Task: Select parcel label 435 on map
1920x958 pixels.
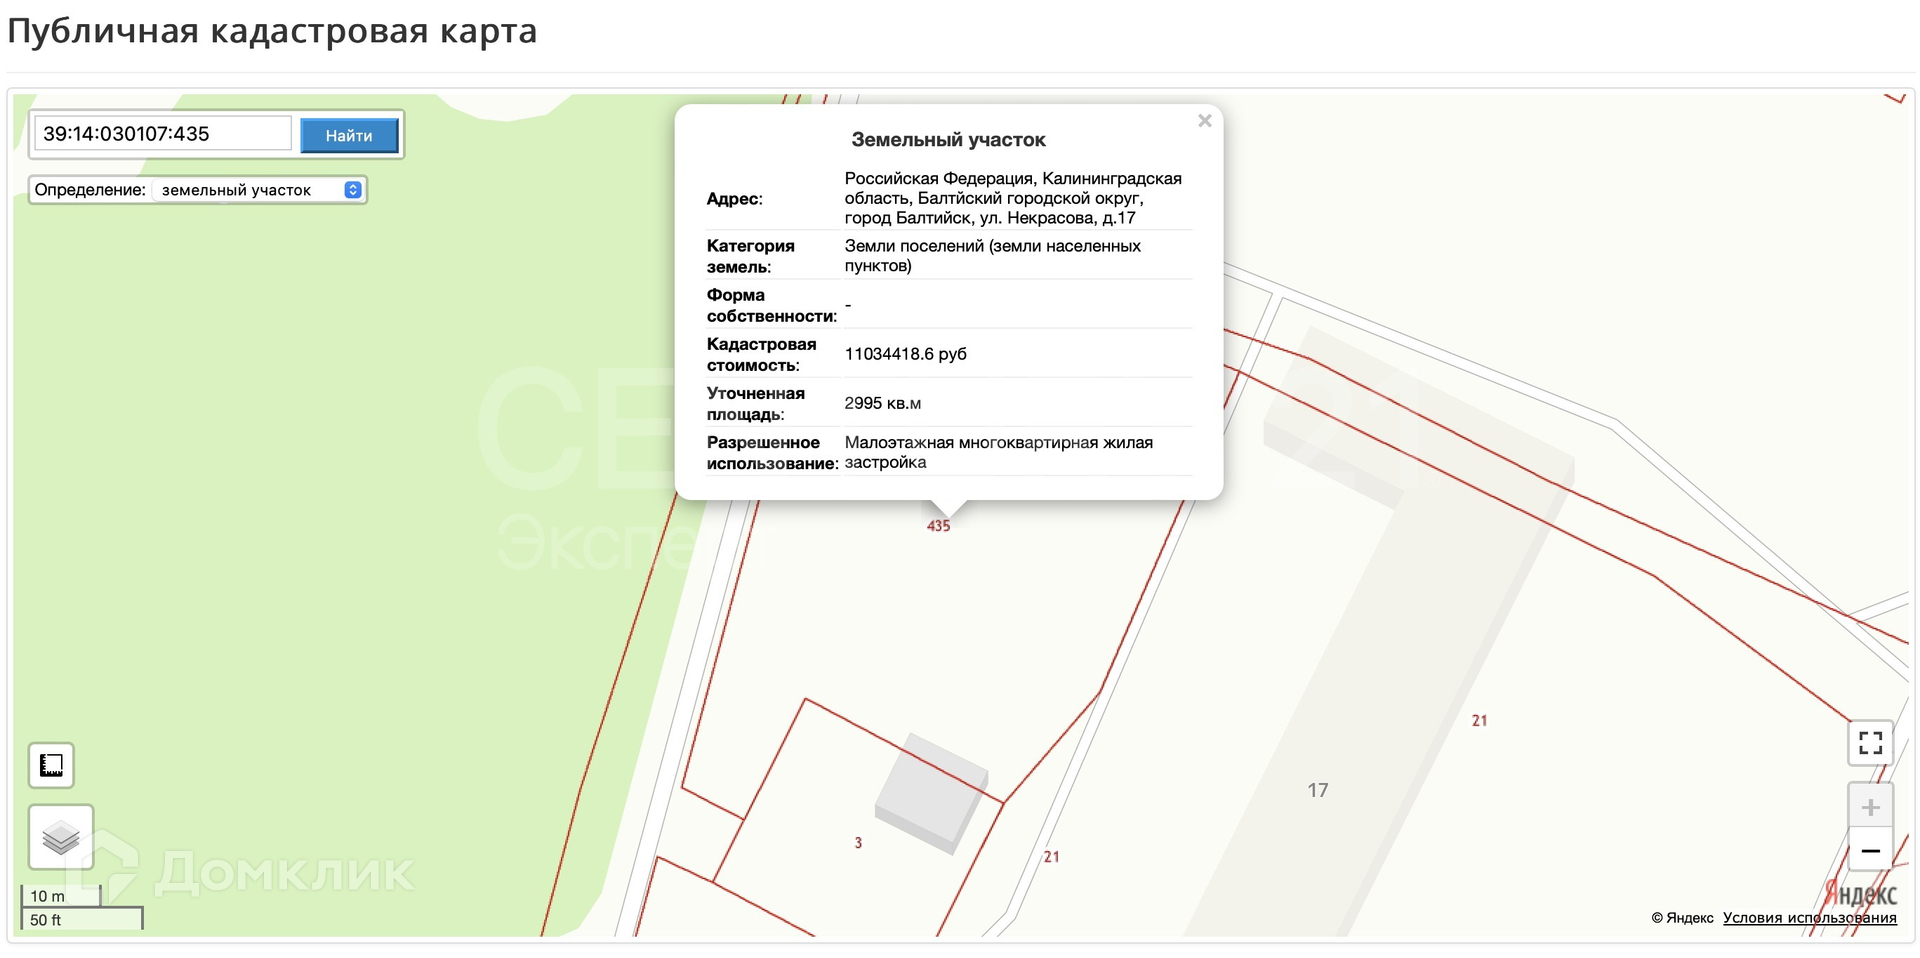Action: (x=938, y=526)
